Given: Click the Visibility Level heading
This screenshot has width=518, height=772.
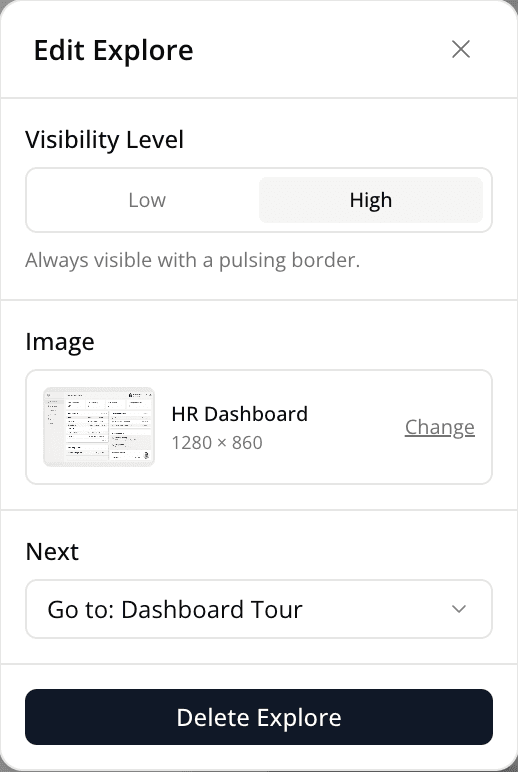Looking at the screenshot, I should click(x=104, y=139).
